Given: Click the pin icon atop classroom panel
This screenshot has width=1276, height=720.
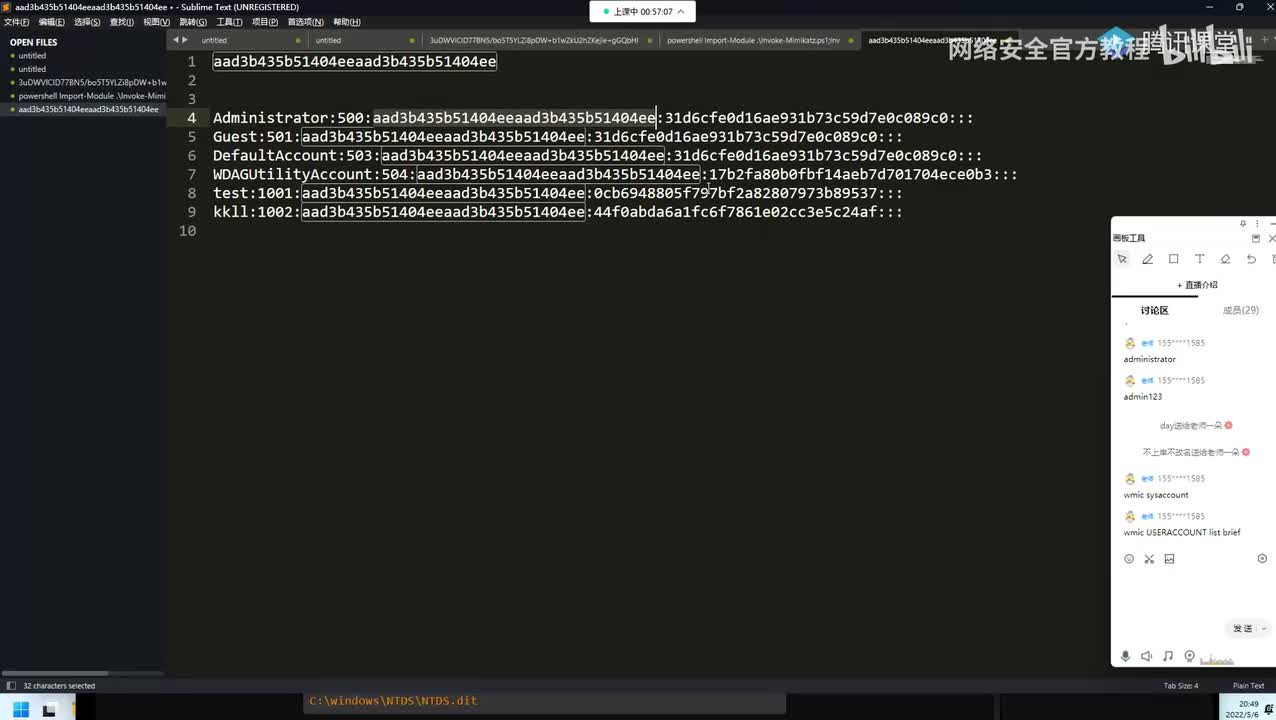Looking at the screenshot, I should pyautogui.click(x=1243, y=223).
